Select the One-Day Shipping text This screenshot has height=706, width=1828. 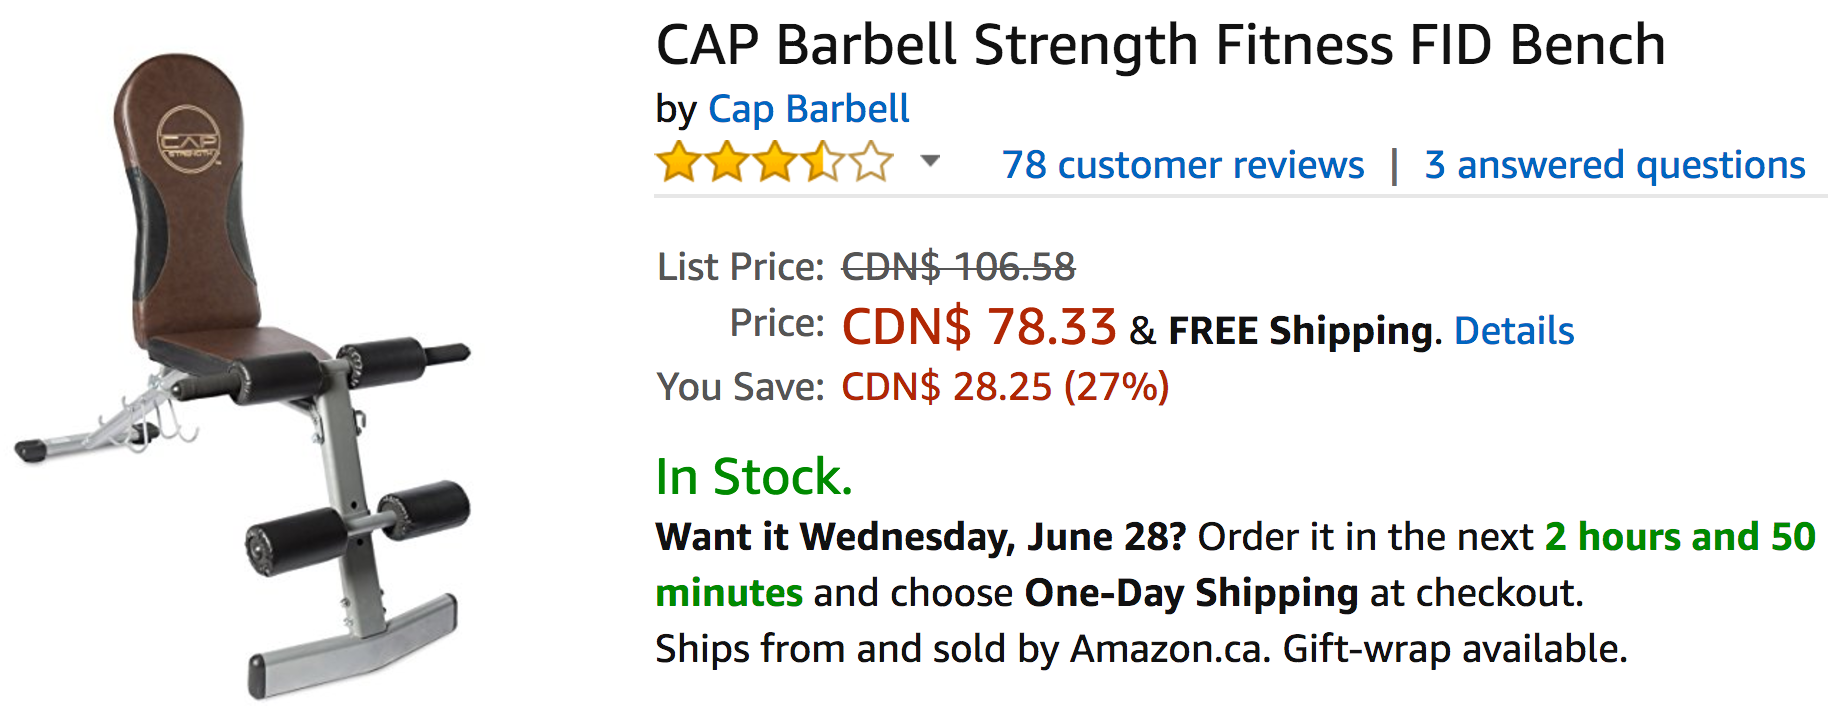coord(1191,593)
